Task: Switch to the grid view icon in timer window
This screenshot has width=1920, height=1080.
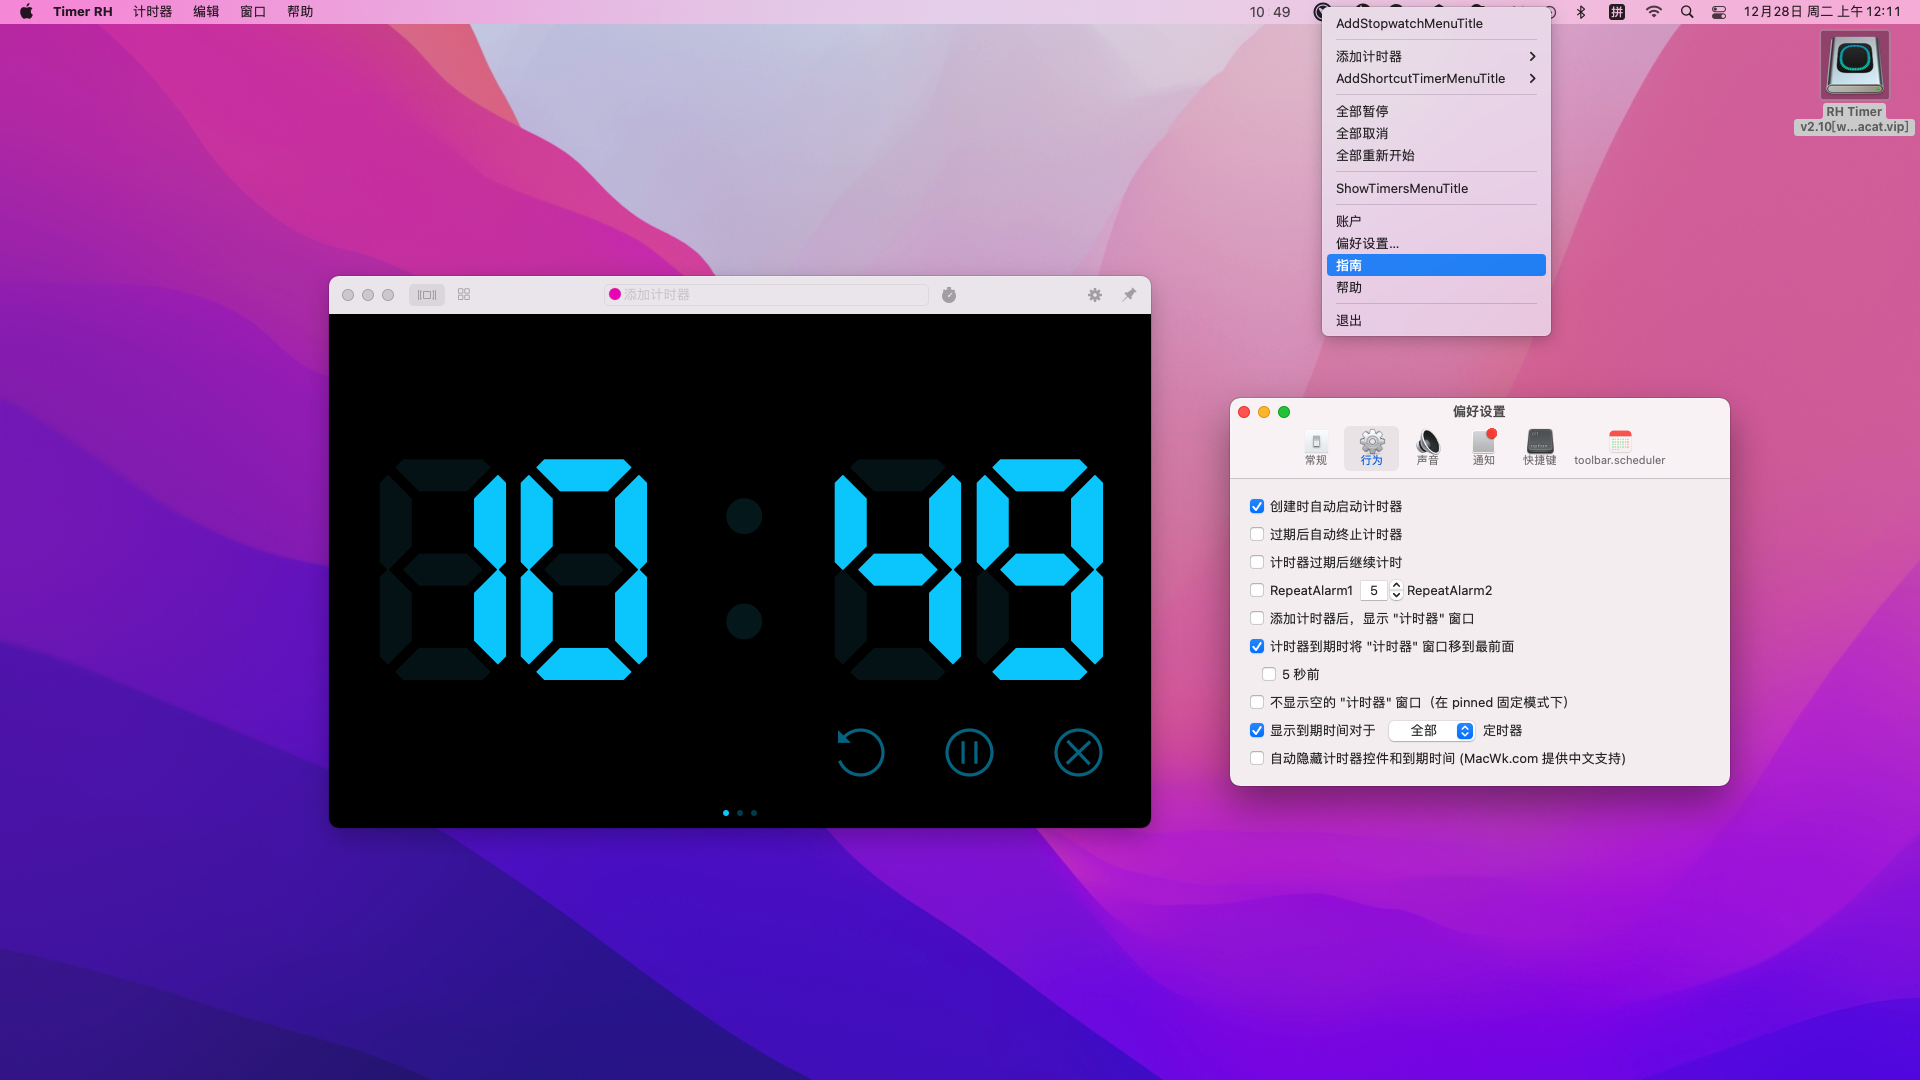Action: (464, 295)
